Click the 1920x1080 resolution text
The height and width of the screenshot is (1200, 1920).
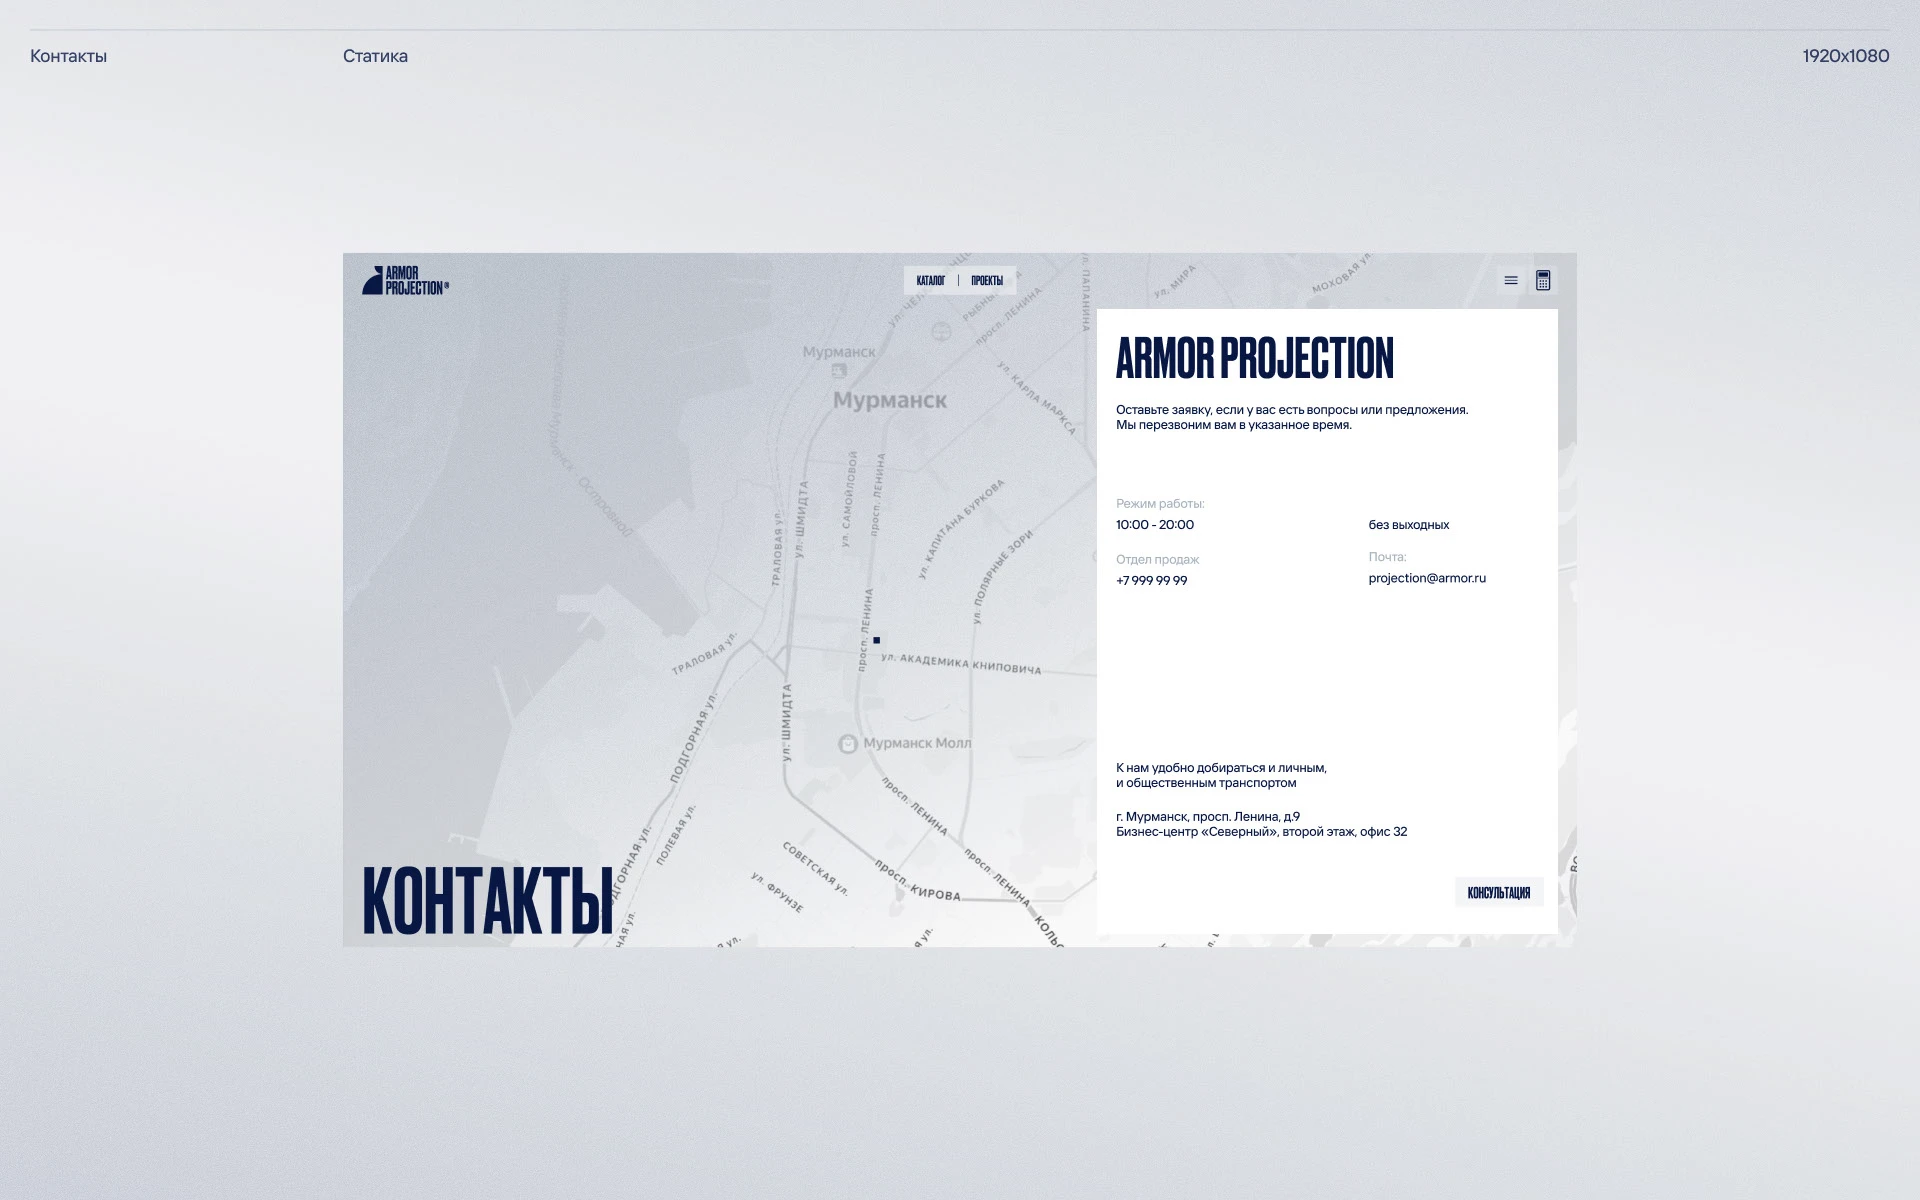point(1845,56)
